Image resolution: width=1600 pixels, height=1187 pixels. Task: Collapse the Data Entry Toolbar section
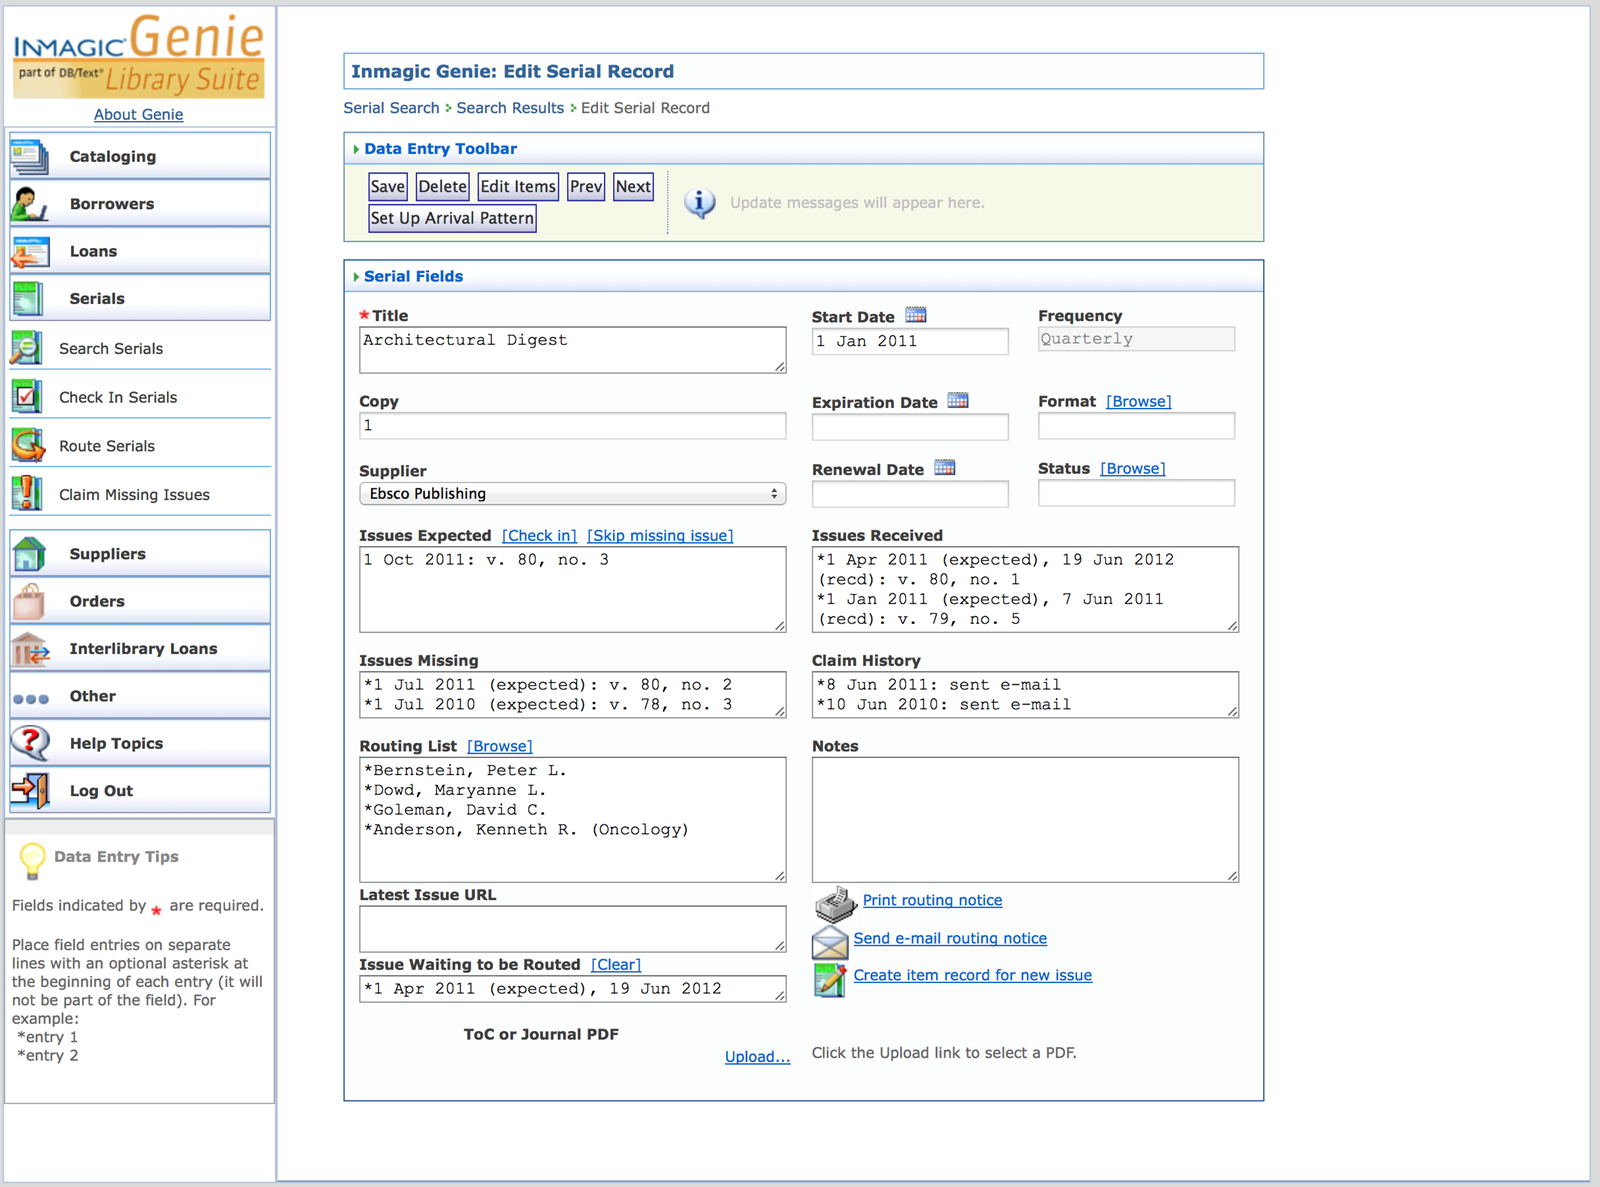pos(356,149)
